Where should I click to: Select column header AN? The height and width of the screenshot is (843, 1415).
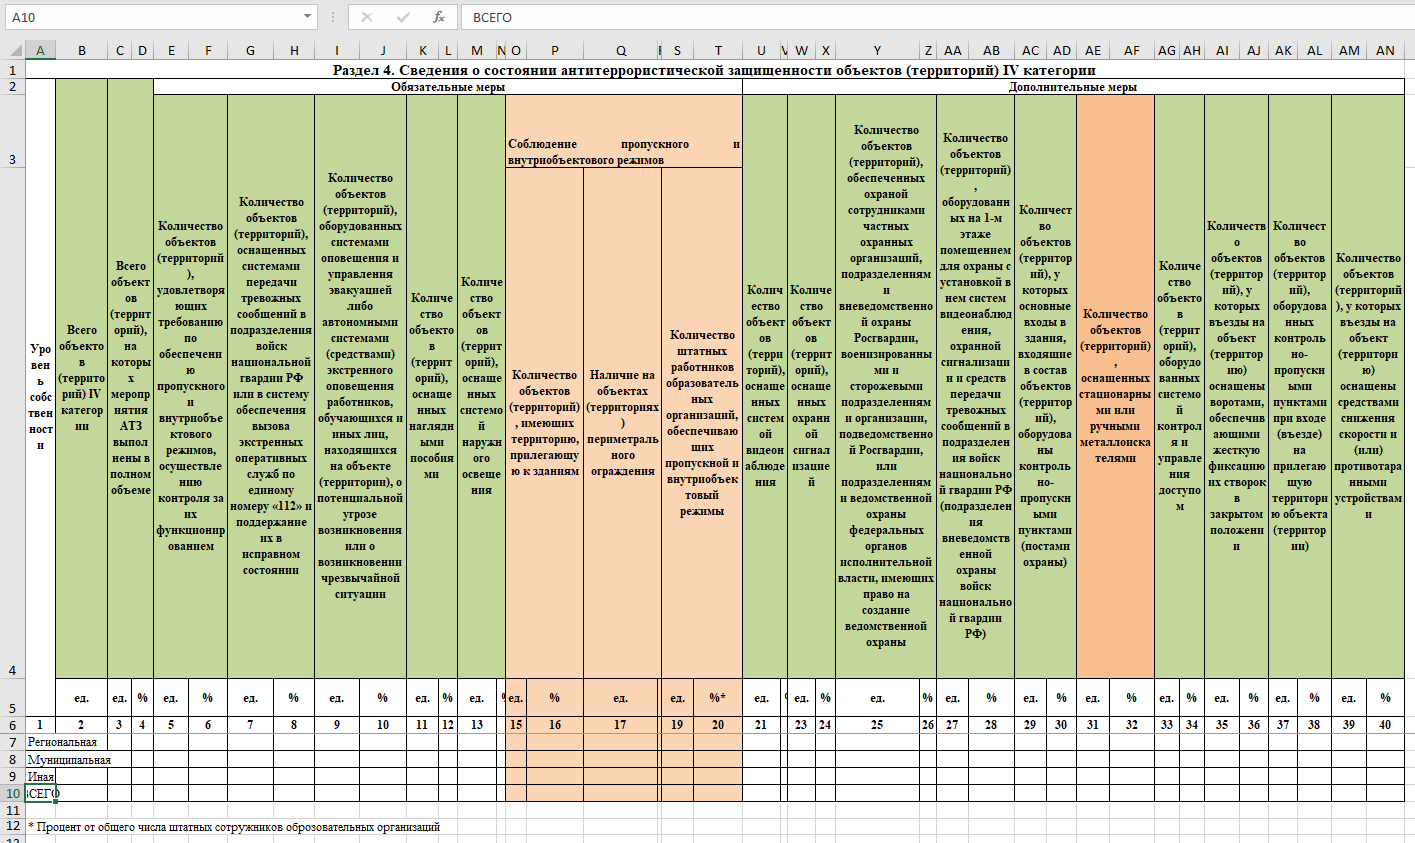[x=1385, y=50]
